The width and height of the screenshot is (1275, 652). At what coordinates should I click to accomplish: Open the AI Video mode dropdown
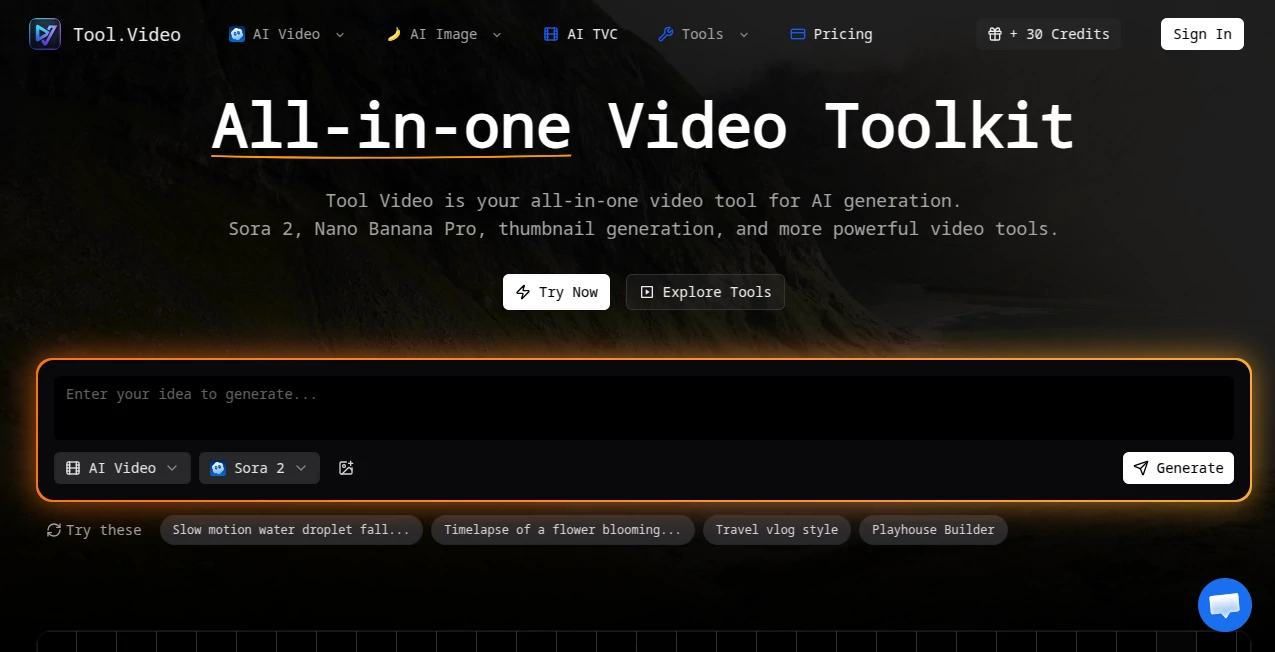click(x=122, y=468)
